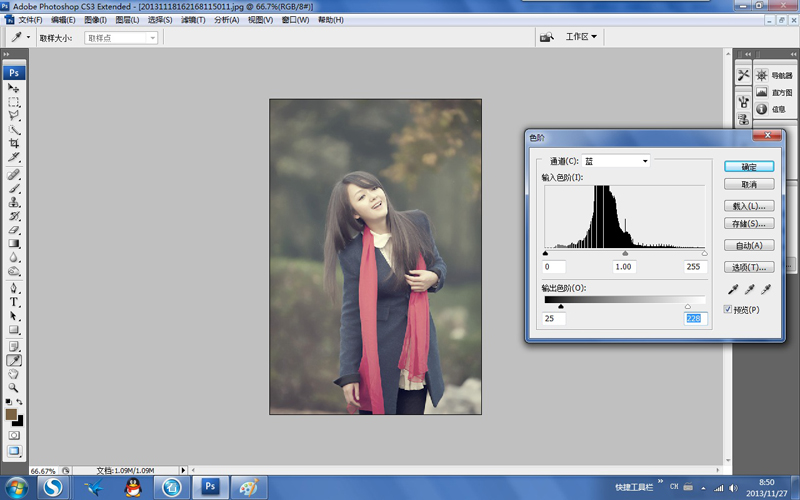Select the Clone Stamp tool
The image size is (800, 500).
tap(13, 202)
